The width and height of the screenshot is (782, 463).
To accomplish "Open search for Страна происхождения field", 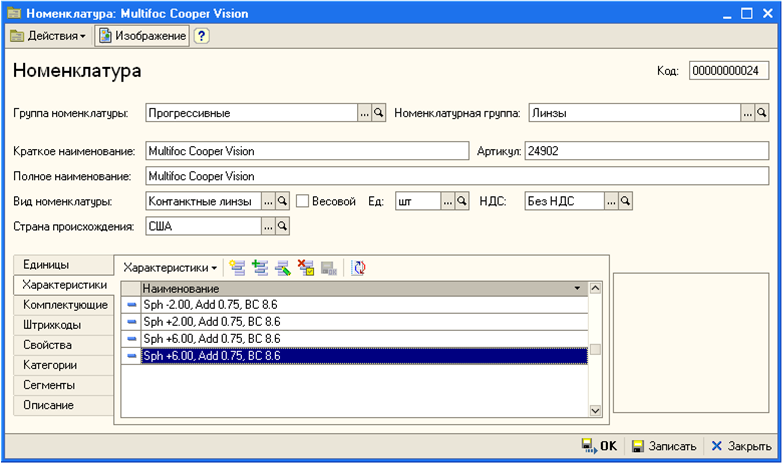I will click(282, 226).
